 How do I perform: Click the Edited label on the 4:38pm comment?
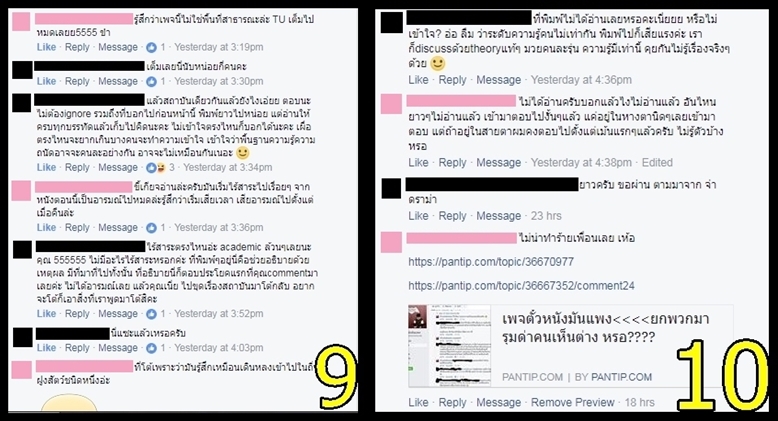(x=657, y=162)
